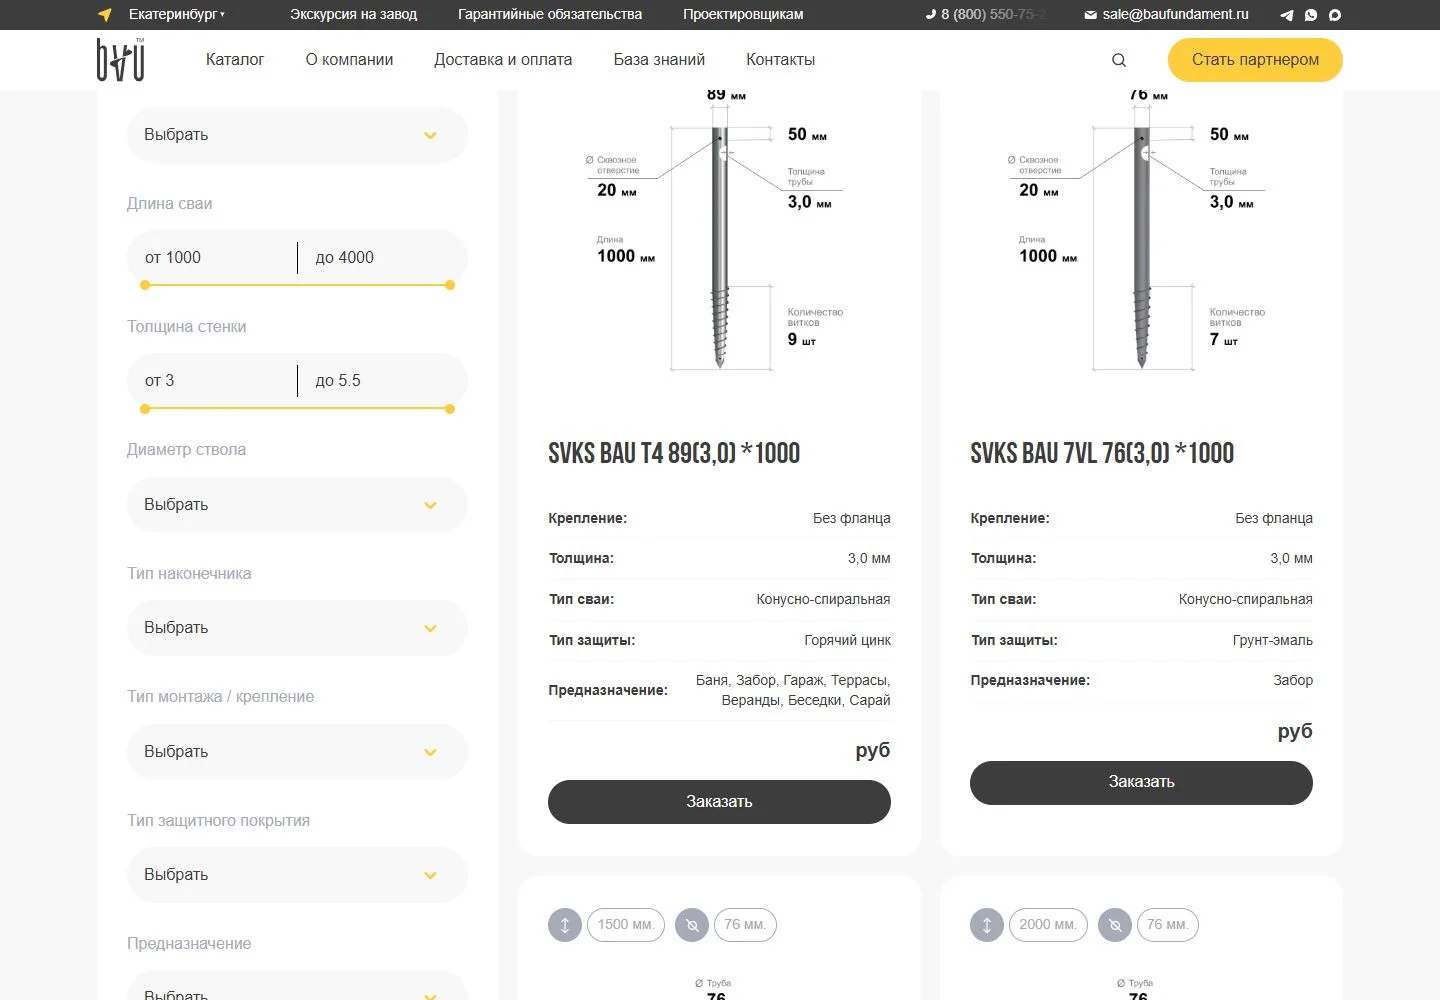Screen dimensions: 1440x1000
Task: Click the length arrow icon beside 1500 мм.
Action: click(x=565, y=925)
